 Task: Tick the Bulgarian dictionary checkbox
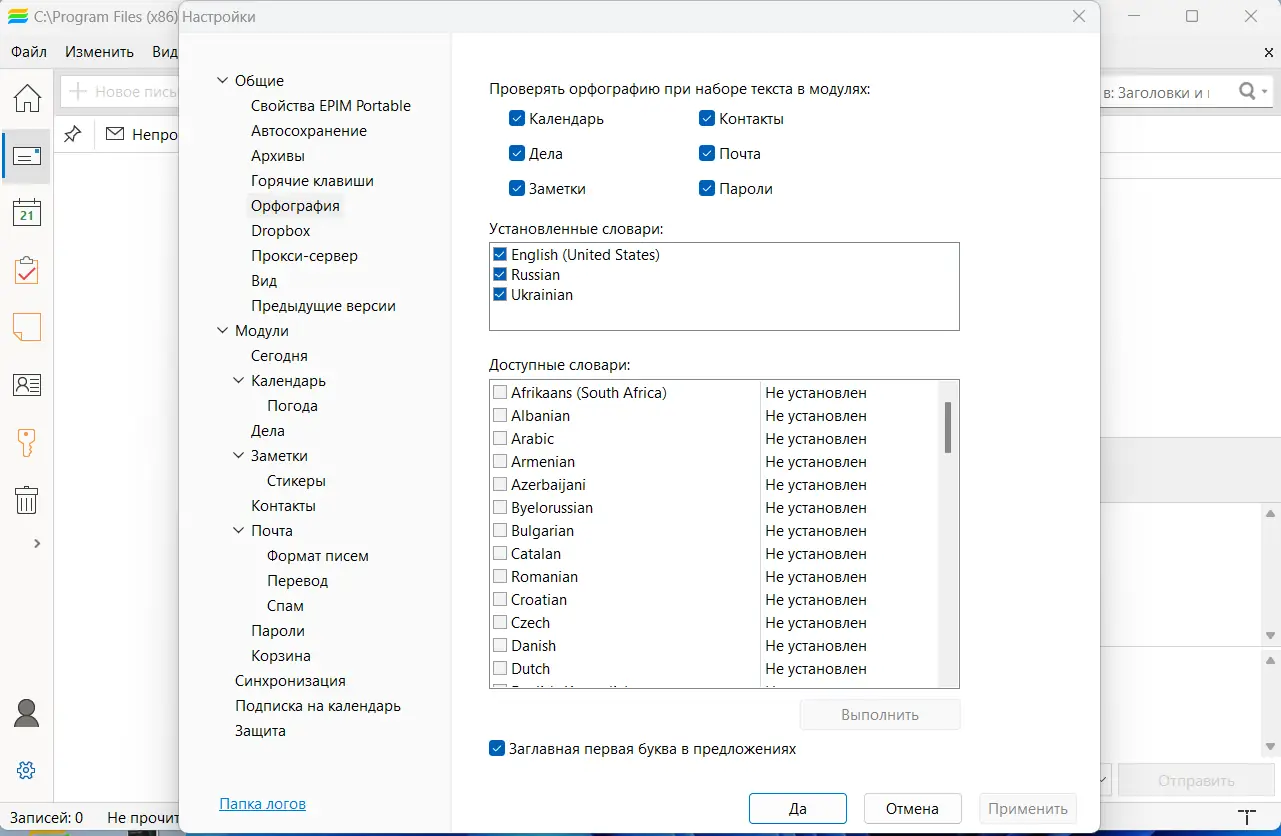pyautogui.click(x=500, y=531)
